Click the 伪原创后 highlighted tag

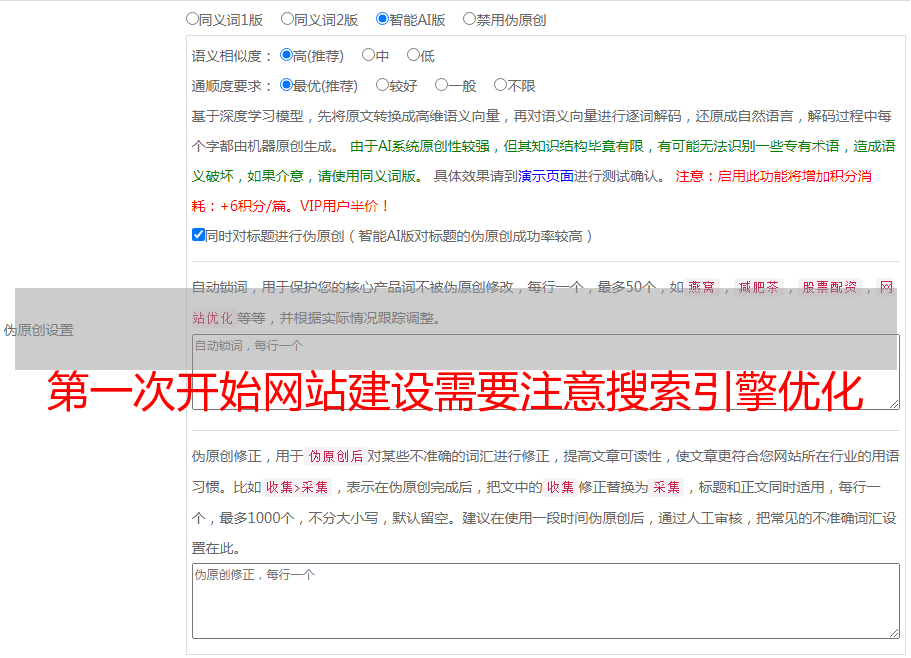tap(336, 456)
